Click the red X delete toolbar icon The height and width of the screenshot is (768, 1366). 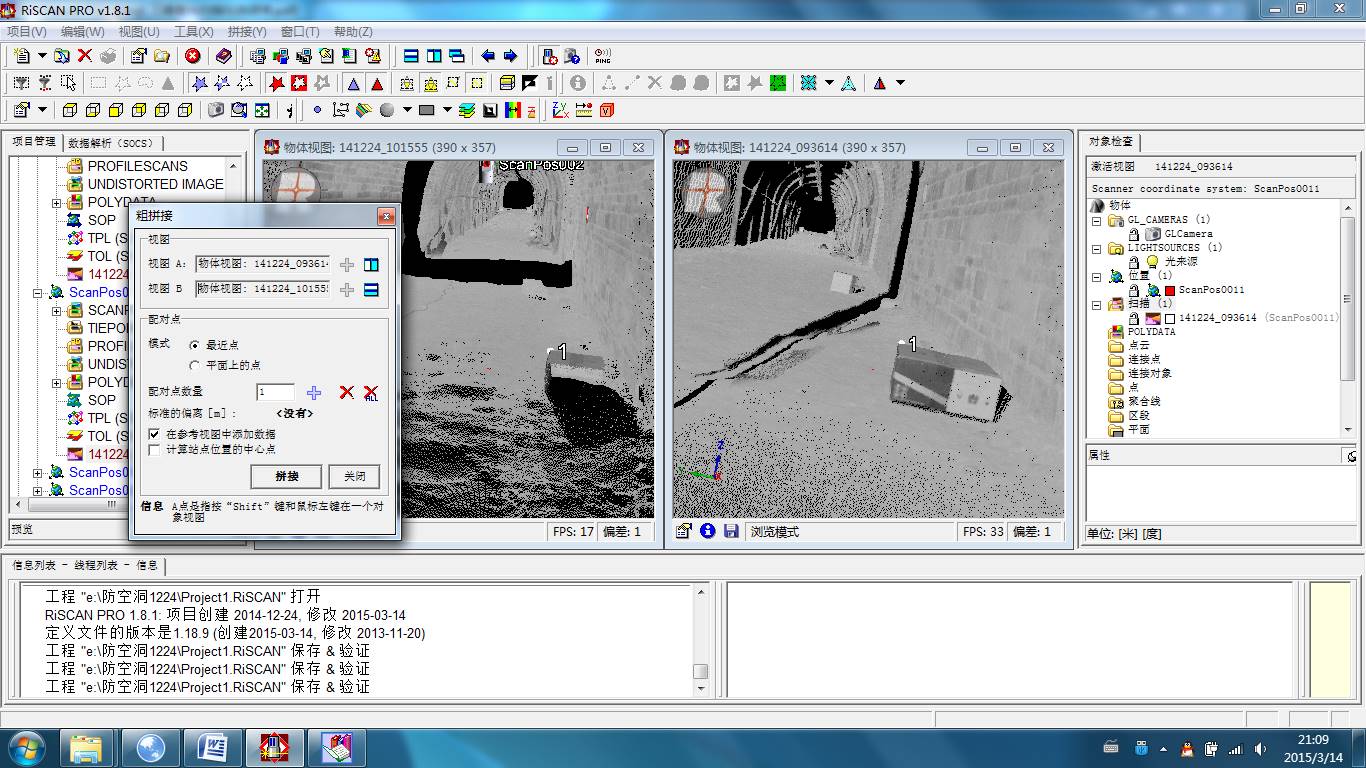click(85, 56)
